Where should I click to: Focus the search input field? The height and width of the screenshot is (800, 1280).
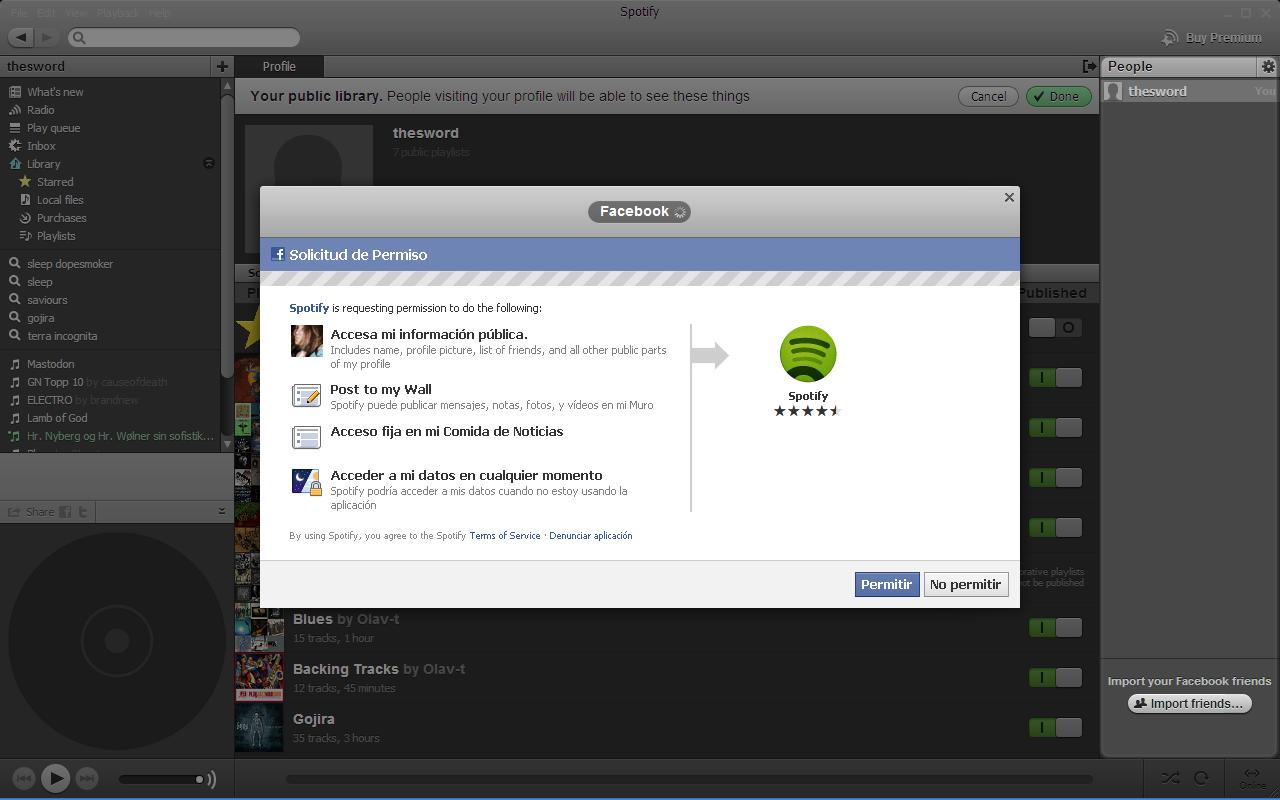pyautogui.click(x=184, y=37)
